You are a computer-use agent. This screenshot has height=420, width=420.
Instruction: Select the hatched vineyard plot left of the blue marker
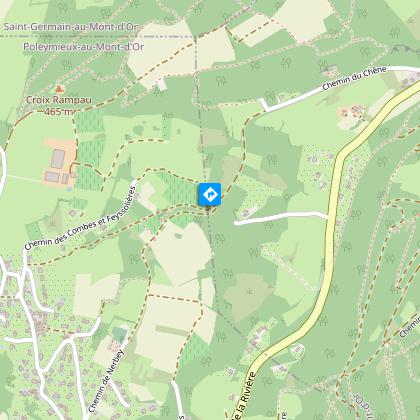coord(178,188)
